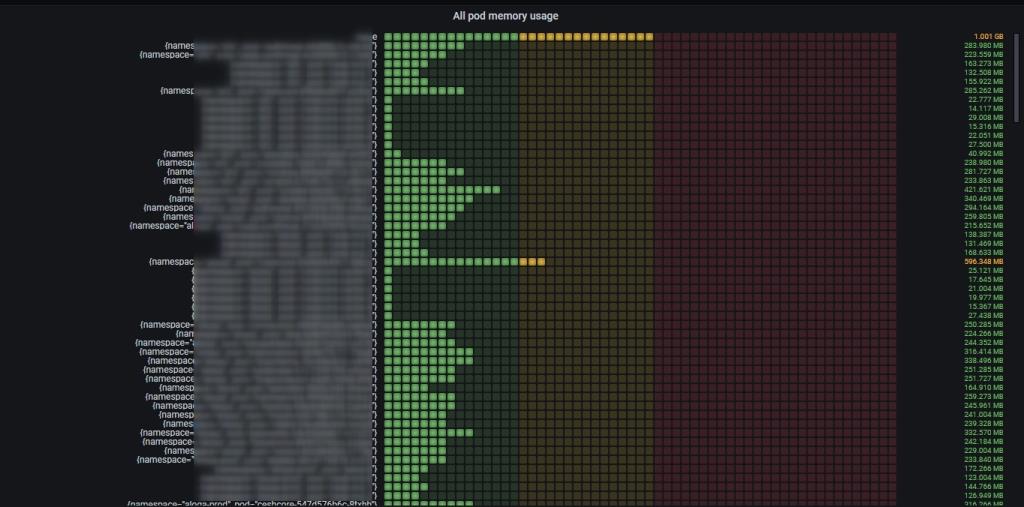Click the 123.004 MB reading

click(984, 477)
